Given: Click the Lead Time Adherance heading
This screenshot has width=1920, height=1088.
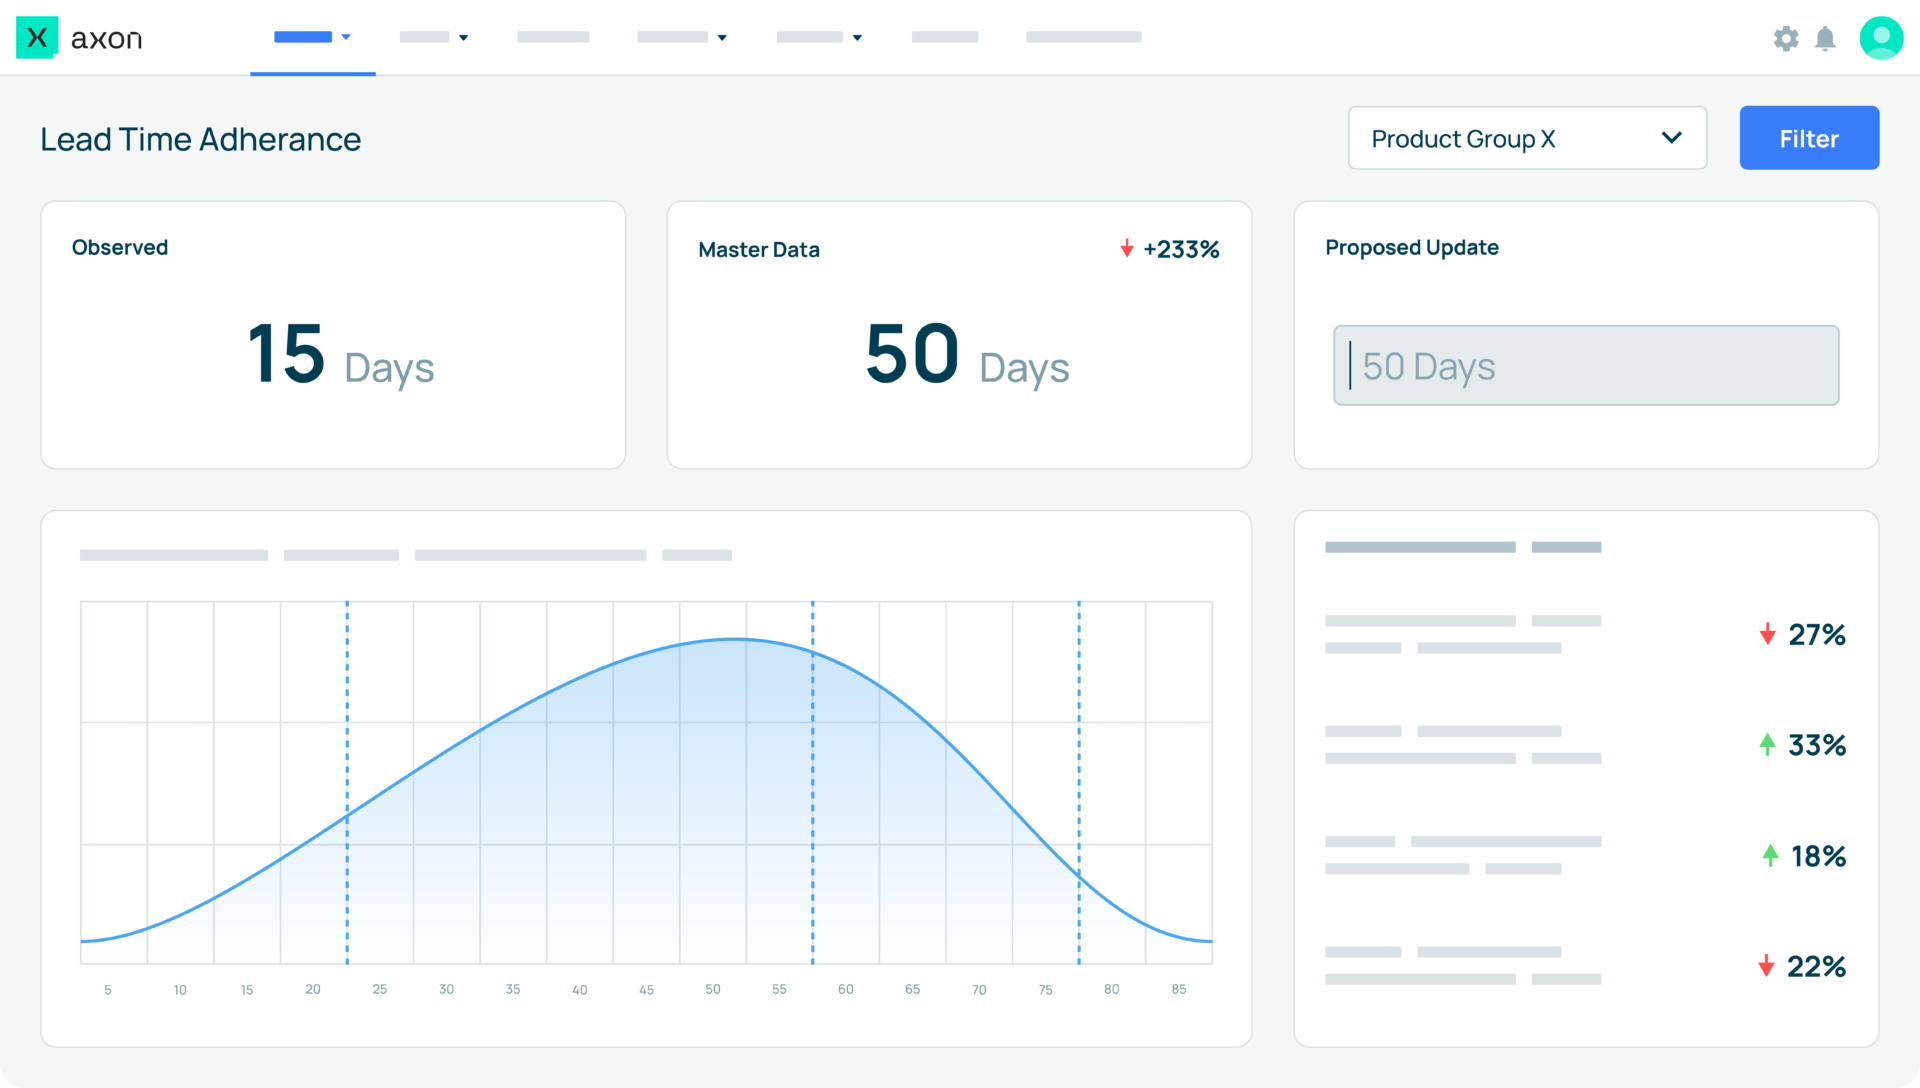Looking at the screenshot, I should [x=200, y=139].
